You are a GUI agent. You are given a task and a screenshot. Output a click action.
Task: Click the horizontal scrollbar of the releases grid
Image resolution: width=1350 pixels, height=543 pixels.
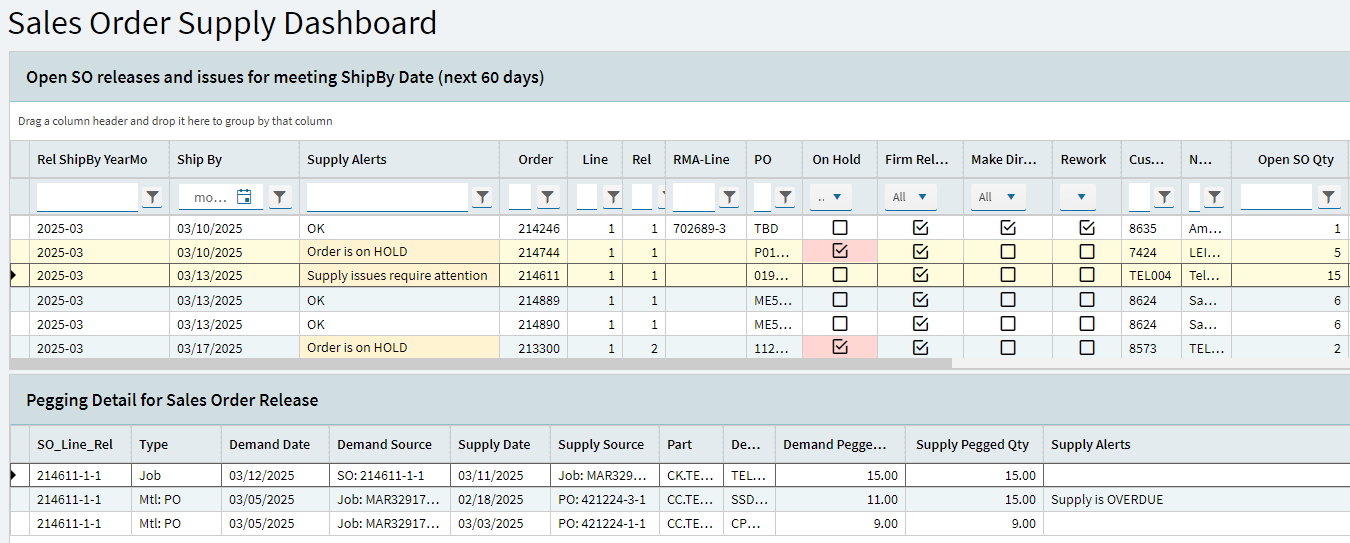coord(480,363)
